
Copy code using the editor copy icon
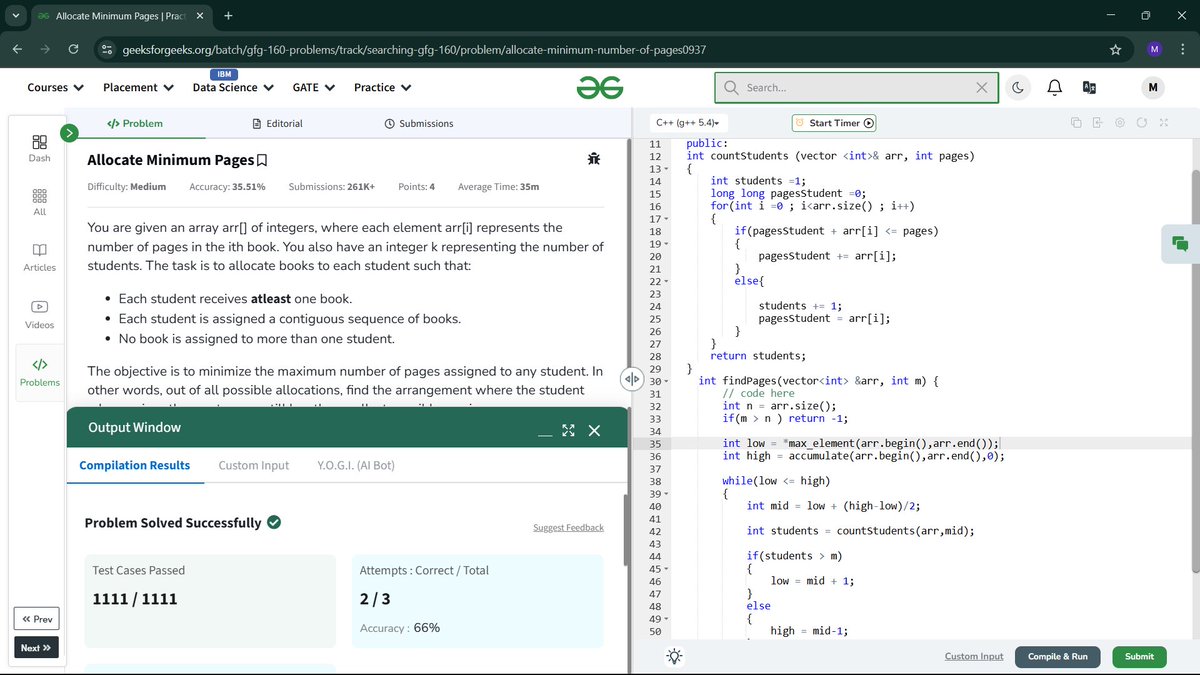pos(1076,123)
